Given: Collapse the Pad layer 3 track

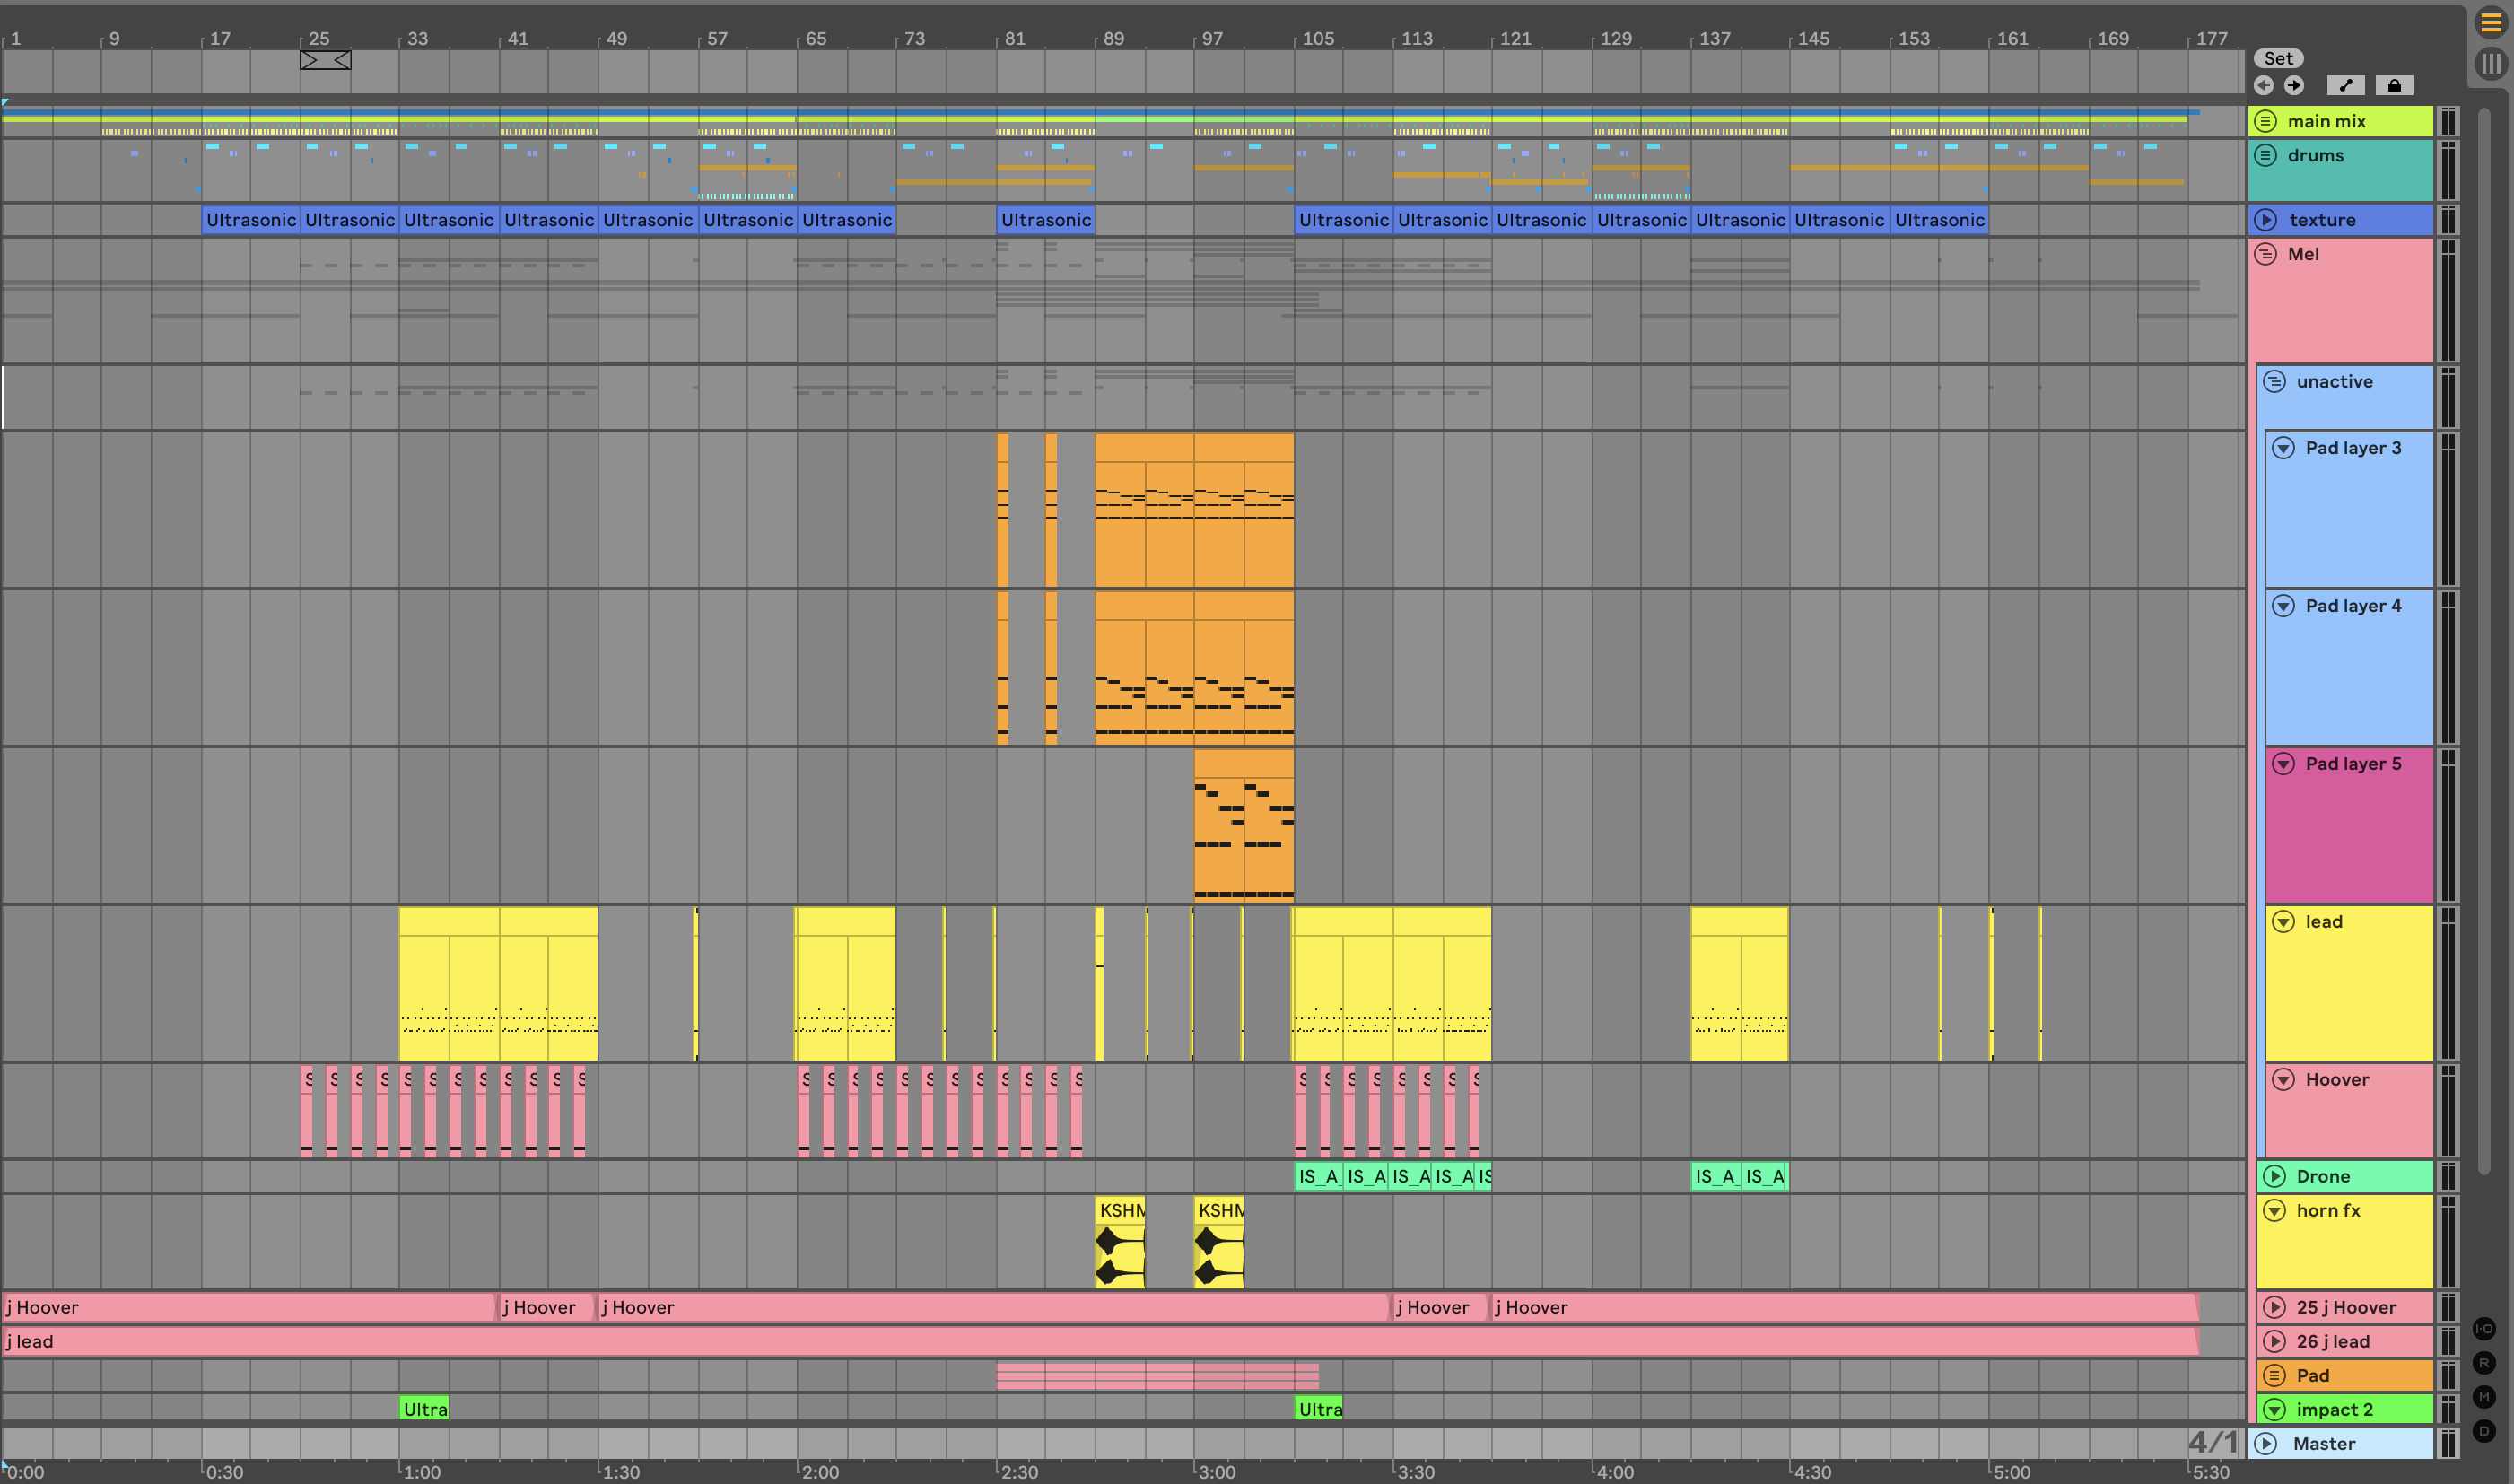Looking at the screenshot, I should click(2283, 448).
